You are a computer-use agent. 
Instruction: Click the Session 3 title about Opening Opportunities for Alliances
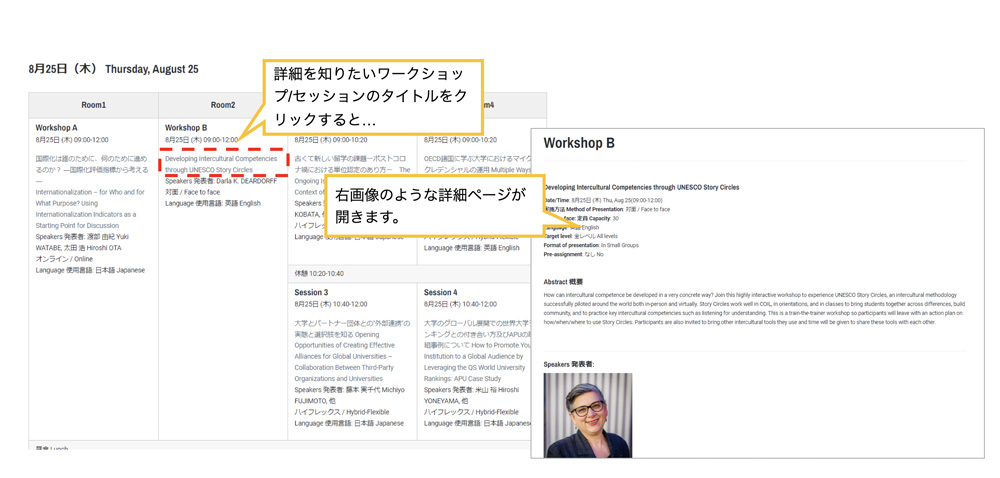(352, 351)
